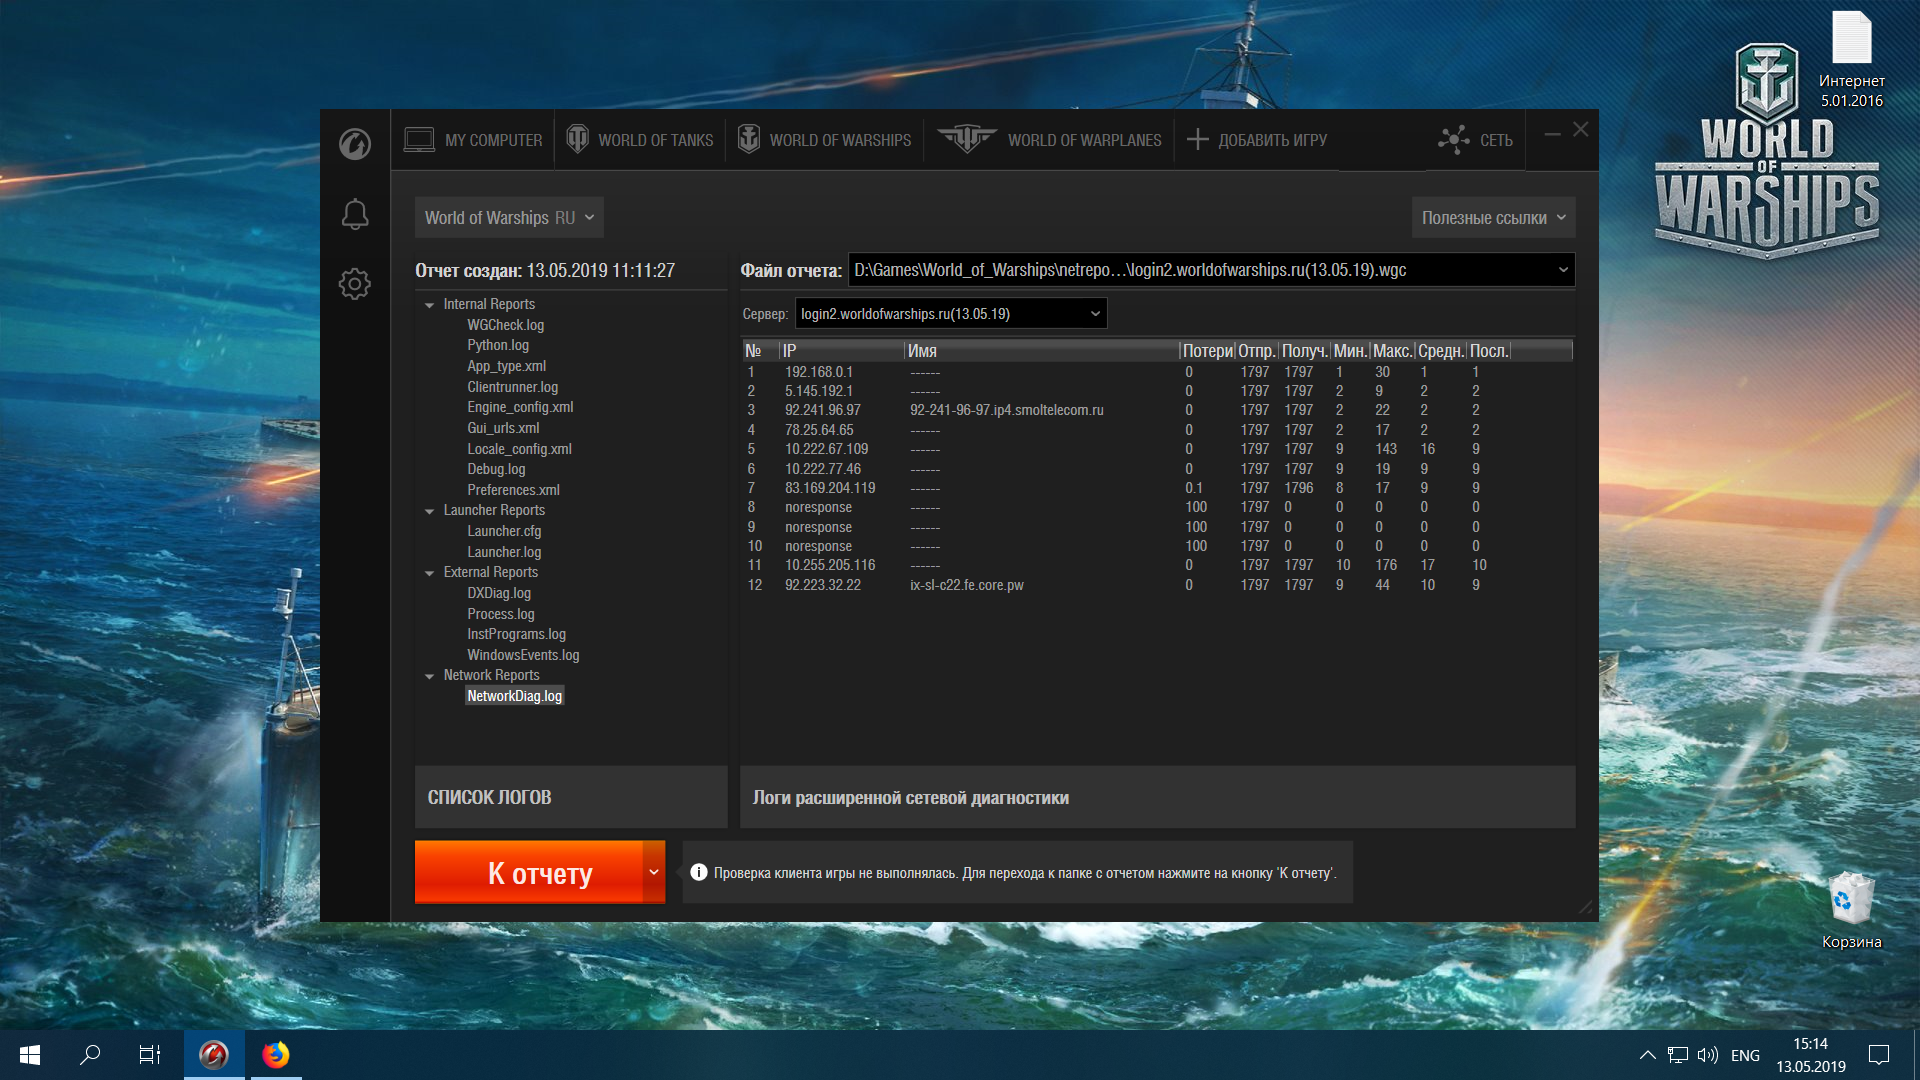Open the notifications bell icon
The image size is (1920, 1080).
[x=355, y=214]
